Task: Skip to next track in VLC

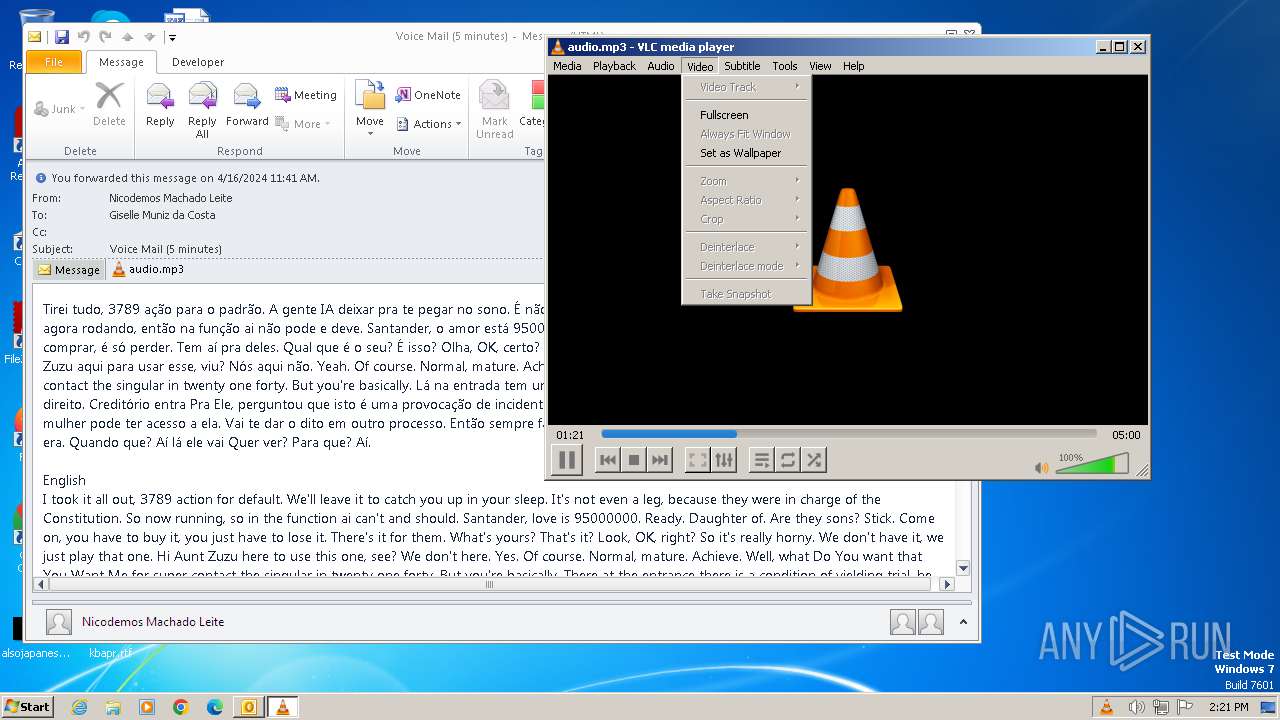Action: [659, 460]
